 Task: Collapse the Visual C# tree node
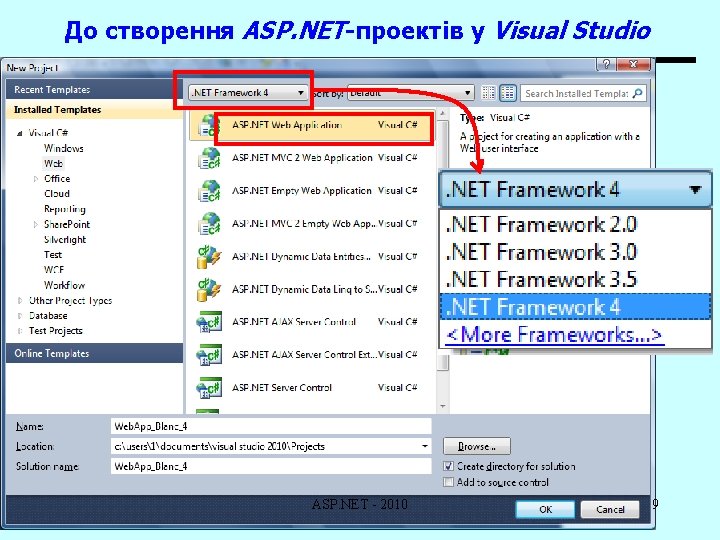pyautogui.click(x=19, y=134)
